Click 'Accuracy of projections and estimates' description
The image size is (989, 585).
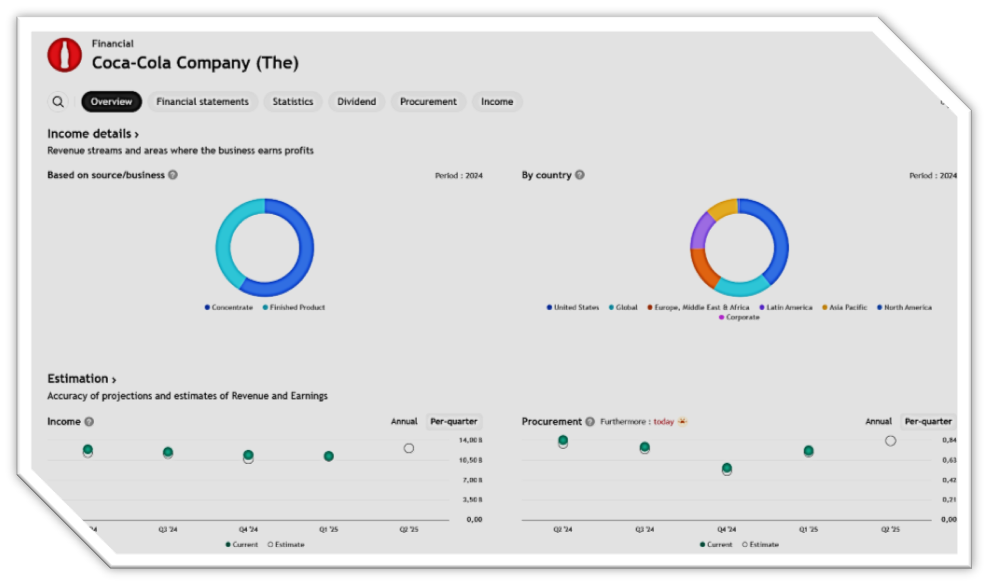pyautogui.click(x=187, y=396)
